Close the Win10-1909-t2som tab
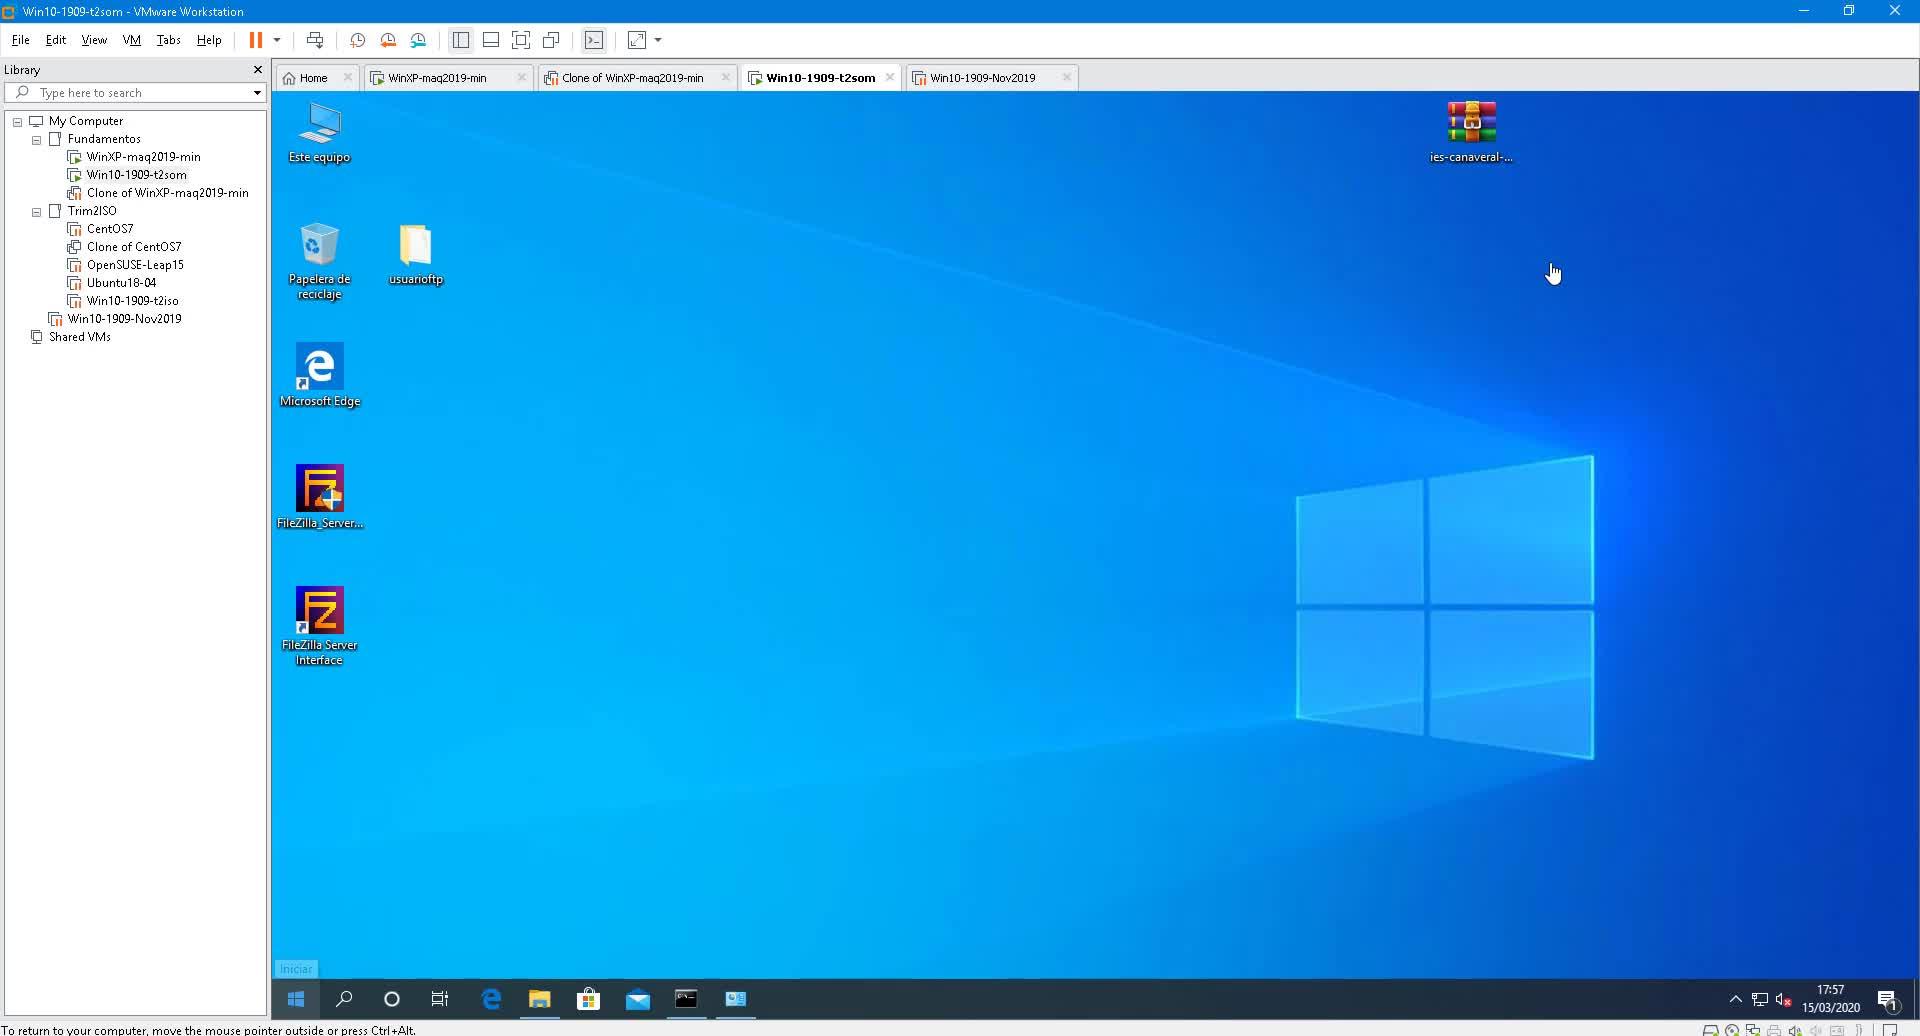Viewport: 1920px width, 1036px height. click(x=890, y=77)
